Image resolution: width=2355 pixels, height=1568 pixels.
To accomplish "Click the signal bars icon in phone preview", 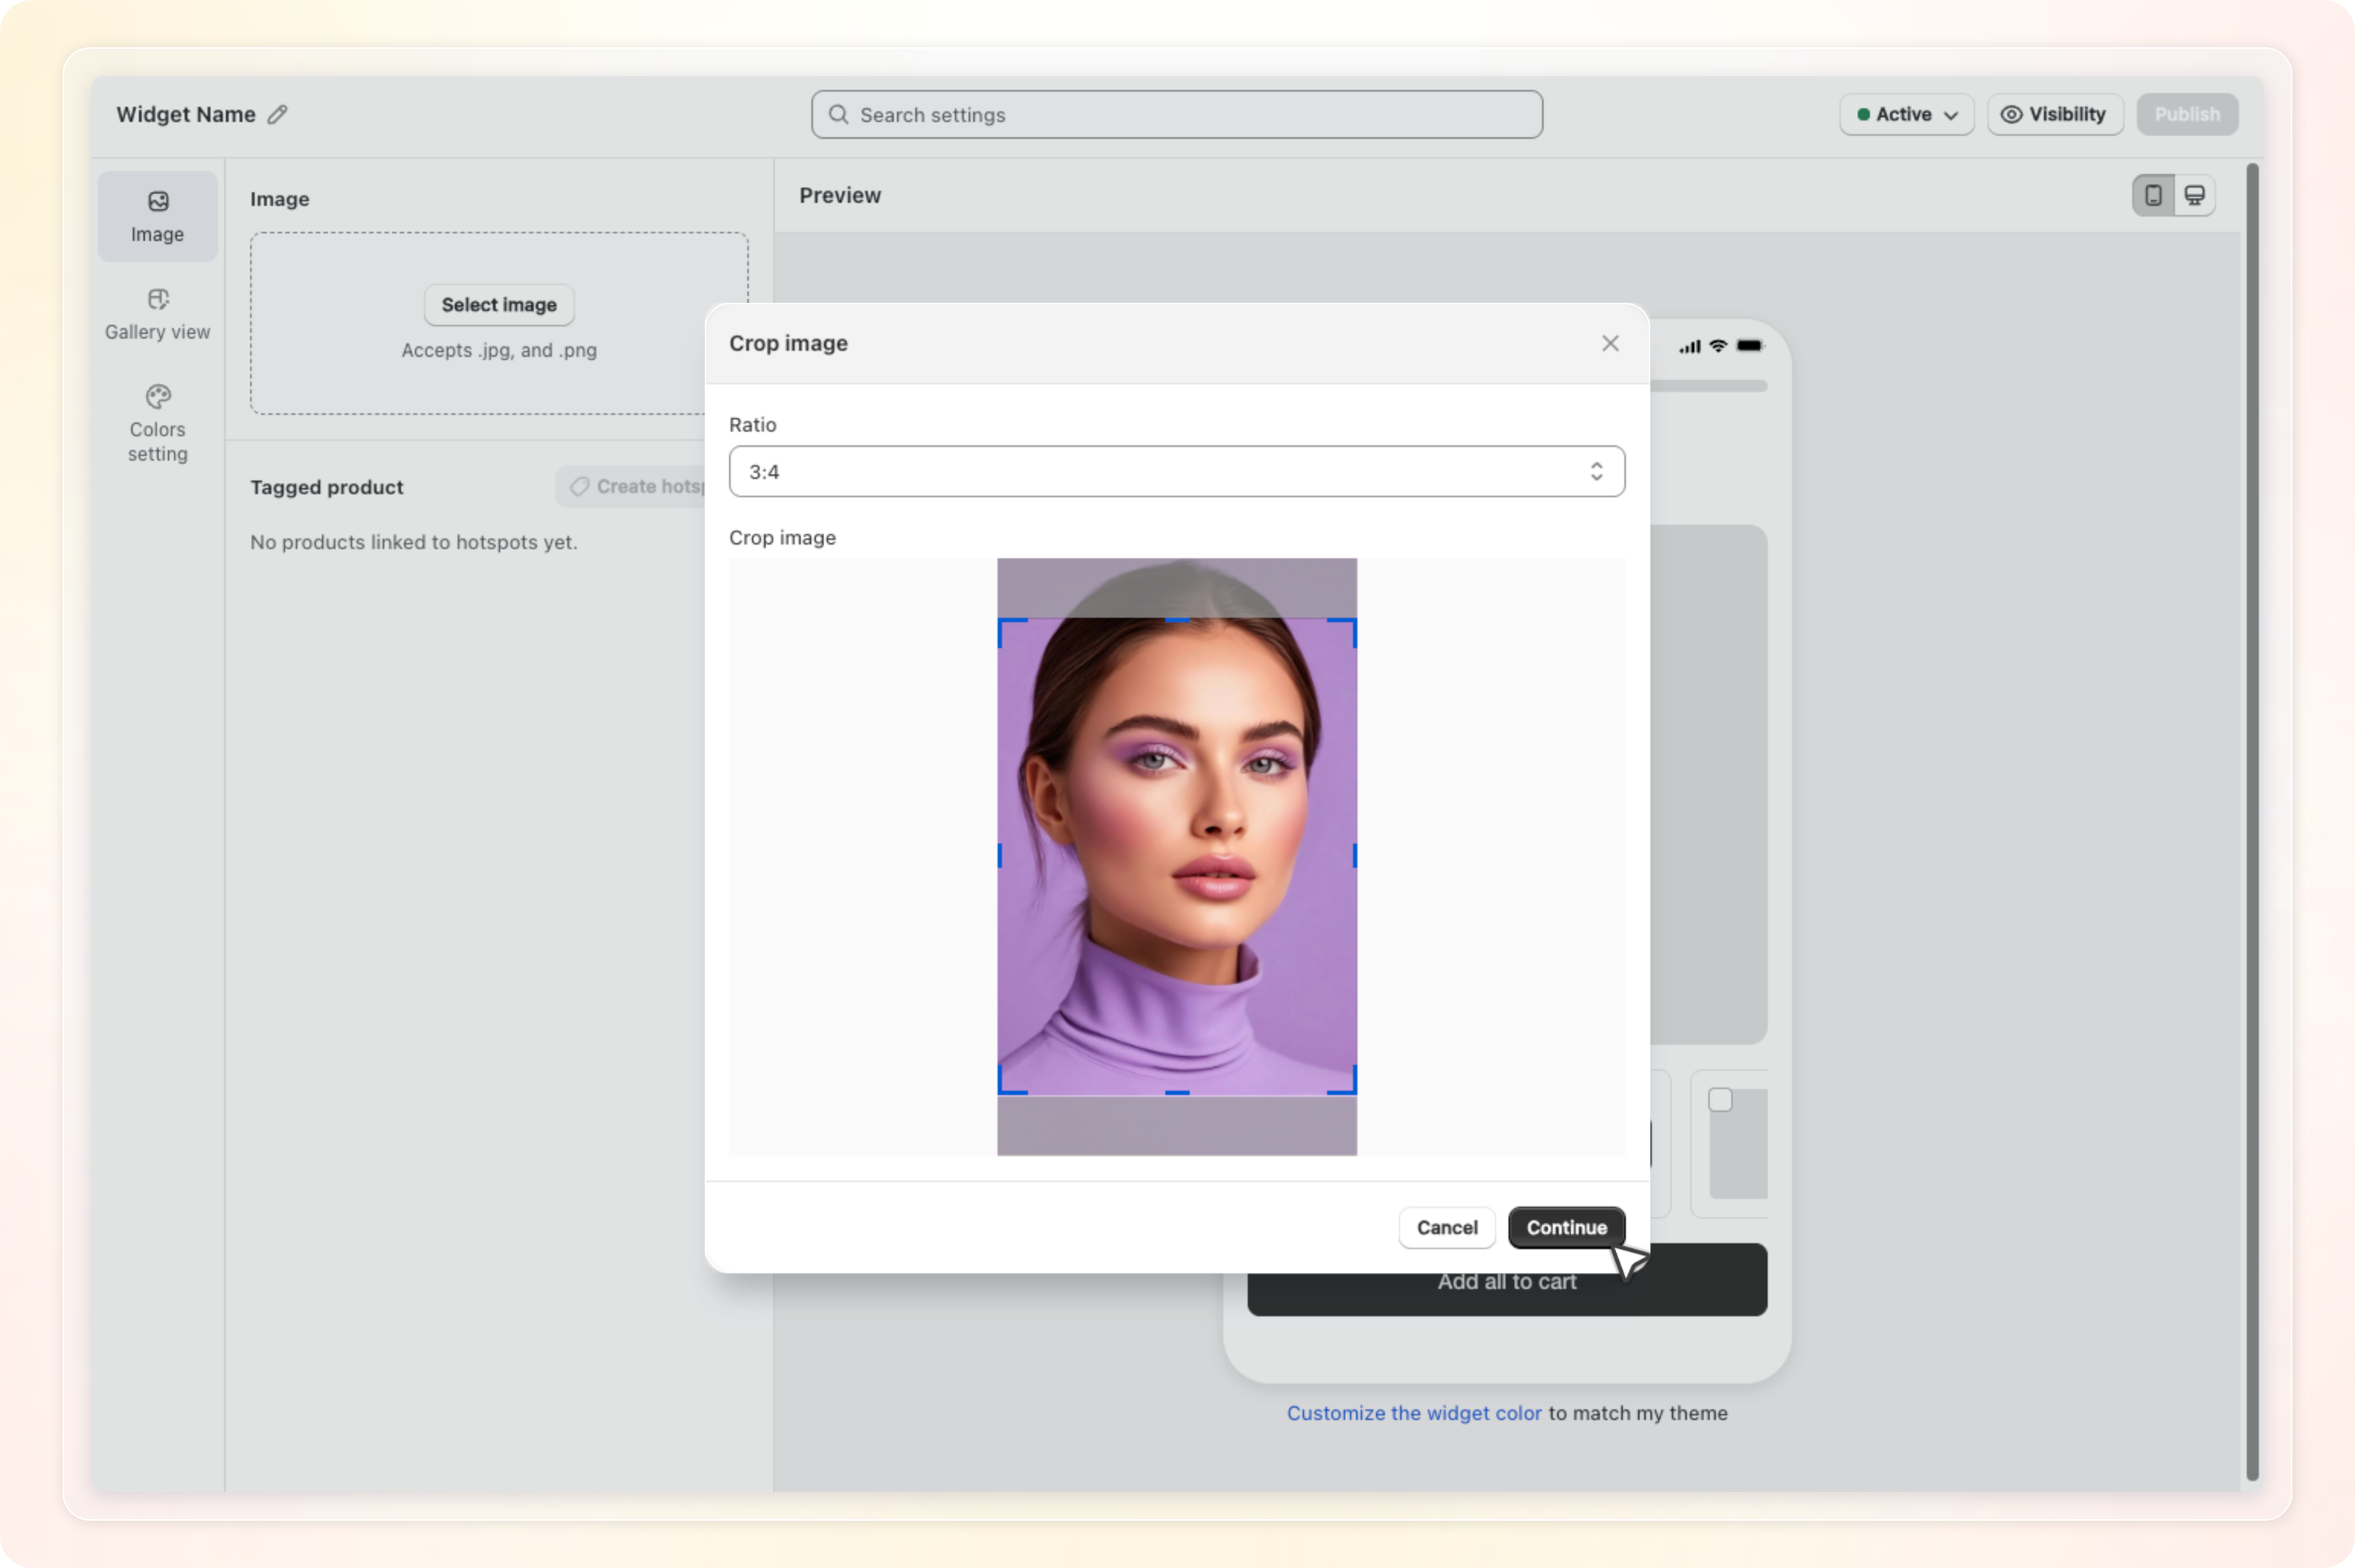I will [1689, 346].
